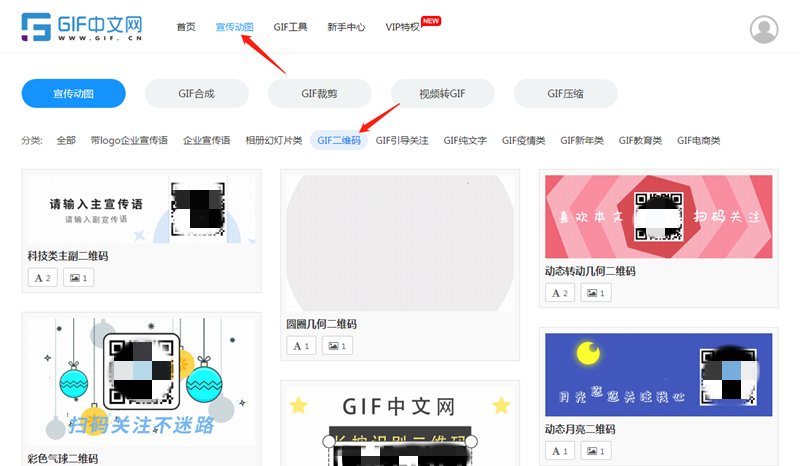The image size is (800, 466).
Task: Switch to the GIF合成 tab
Action: pos(196,93)
